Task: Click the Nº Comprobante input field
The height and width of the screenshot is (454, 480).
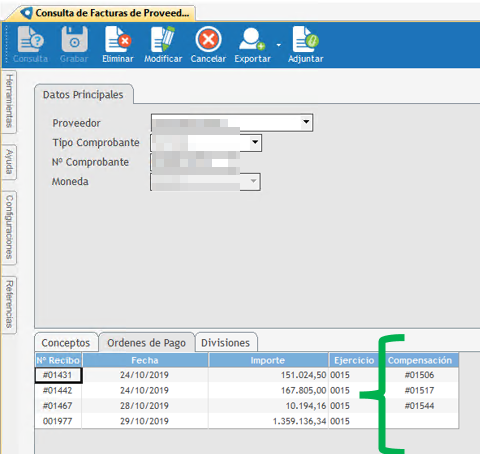Action: point(195,162)
